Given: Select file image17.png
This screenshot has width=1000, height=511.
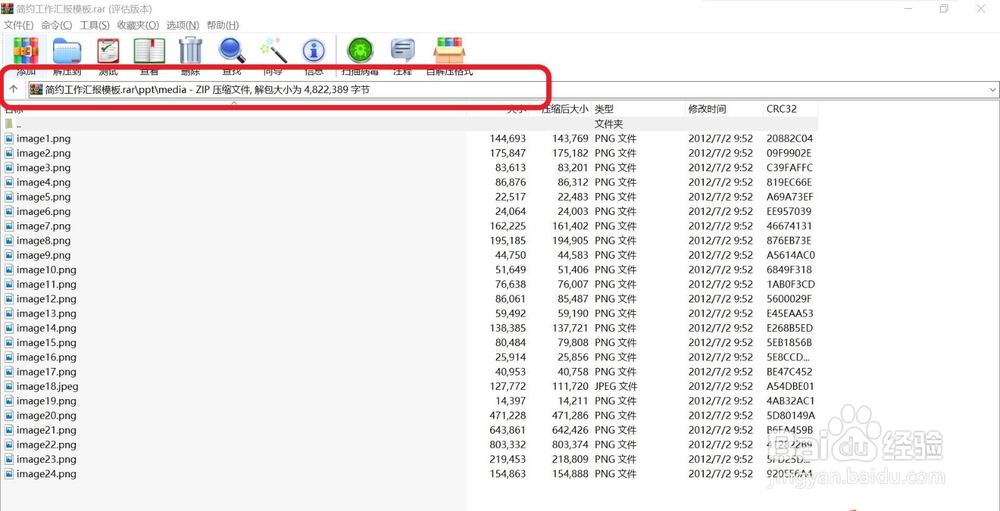Looking at the screenshot, I should click(x=47, y=372).
